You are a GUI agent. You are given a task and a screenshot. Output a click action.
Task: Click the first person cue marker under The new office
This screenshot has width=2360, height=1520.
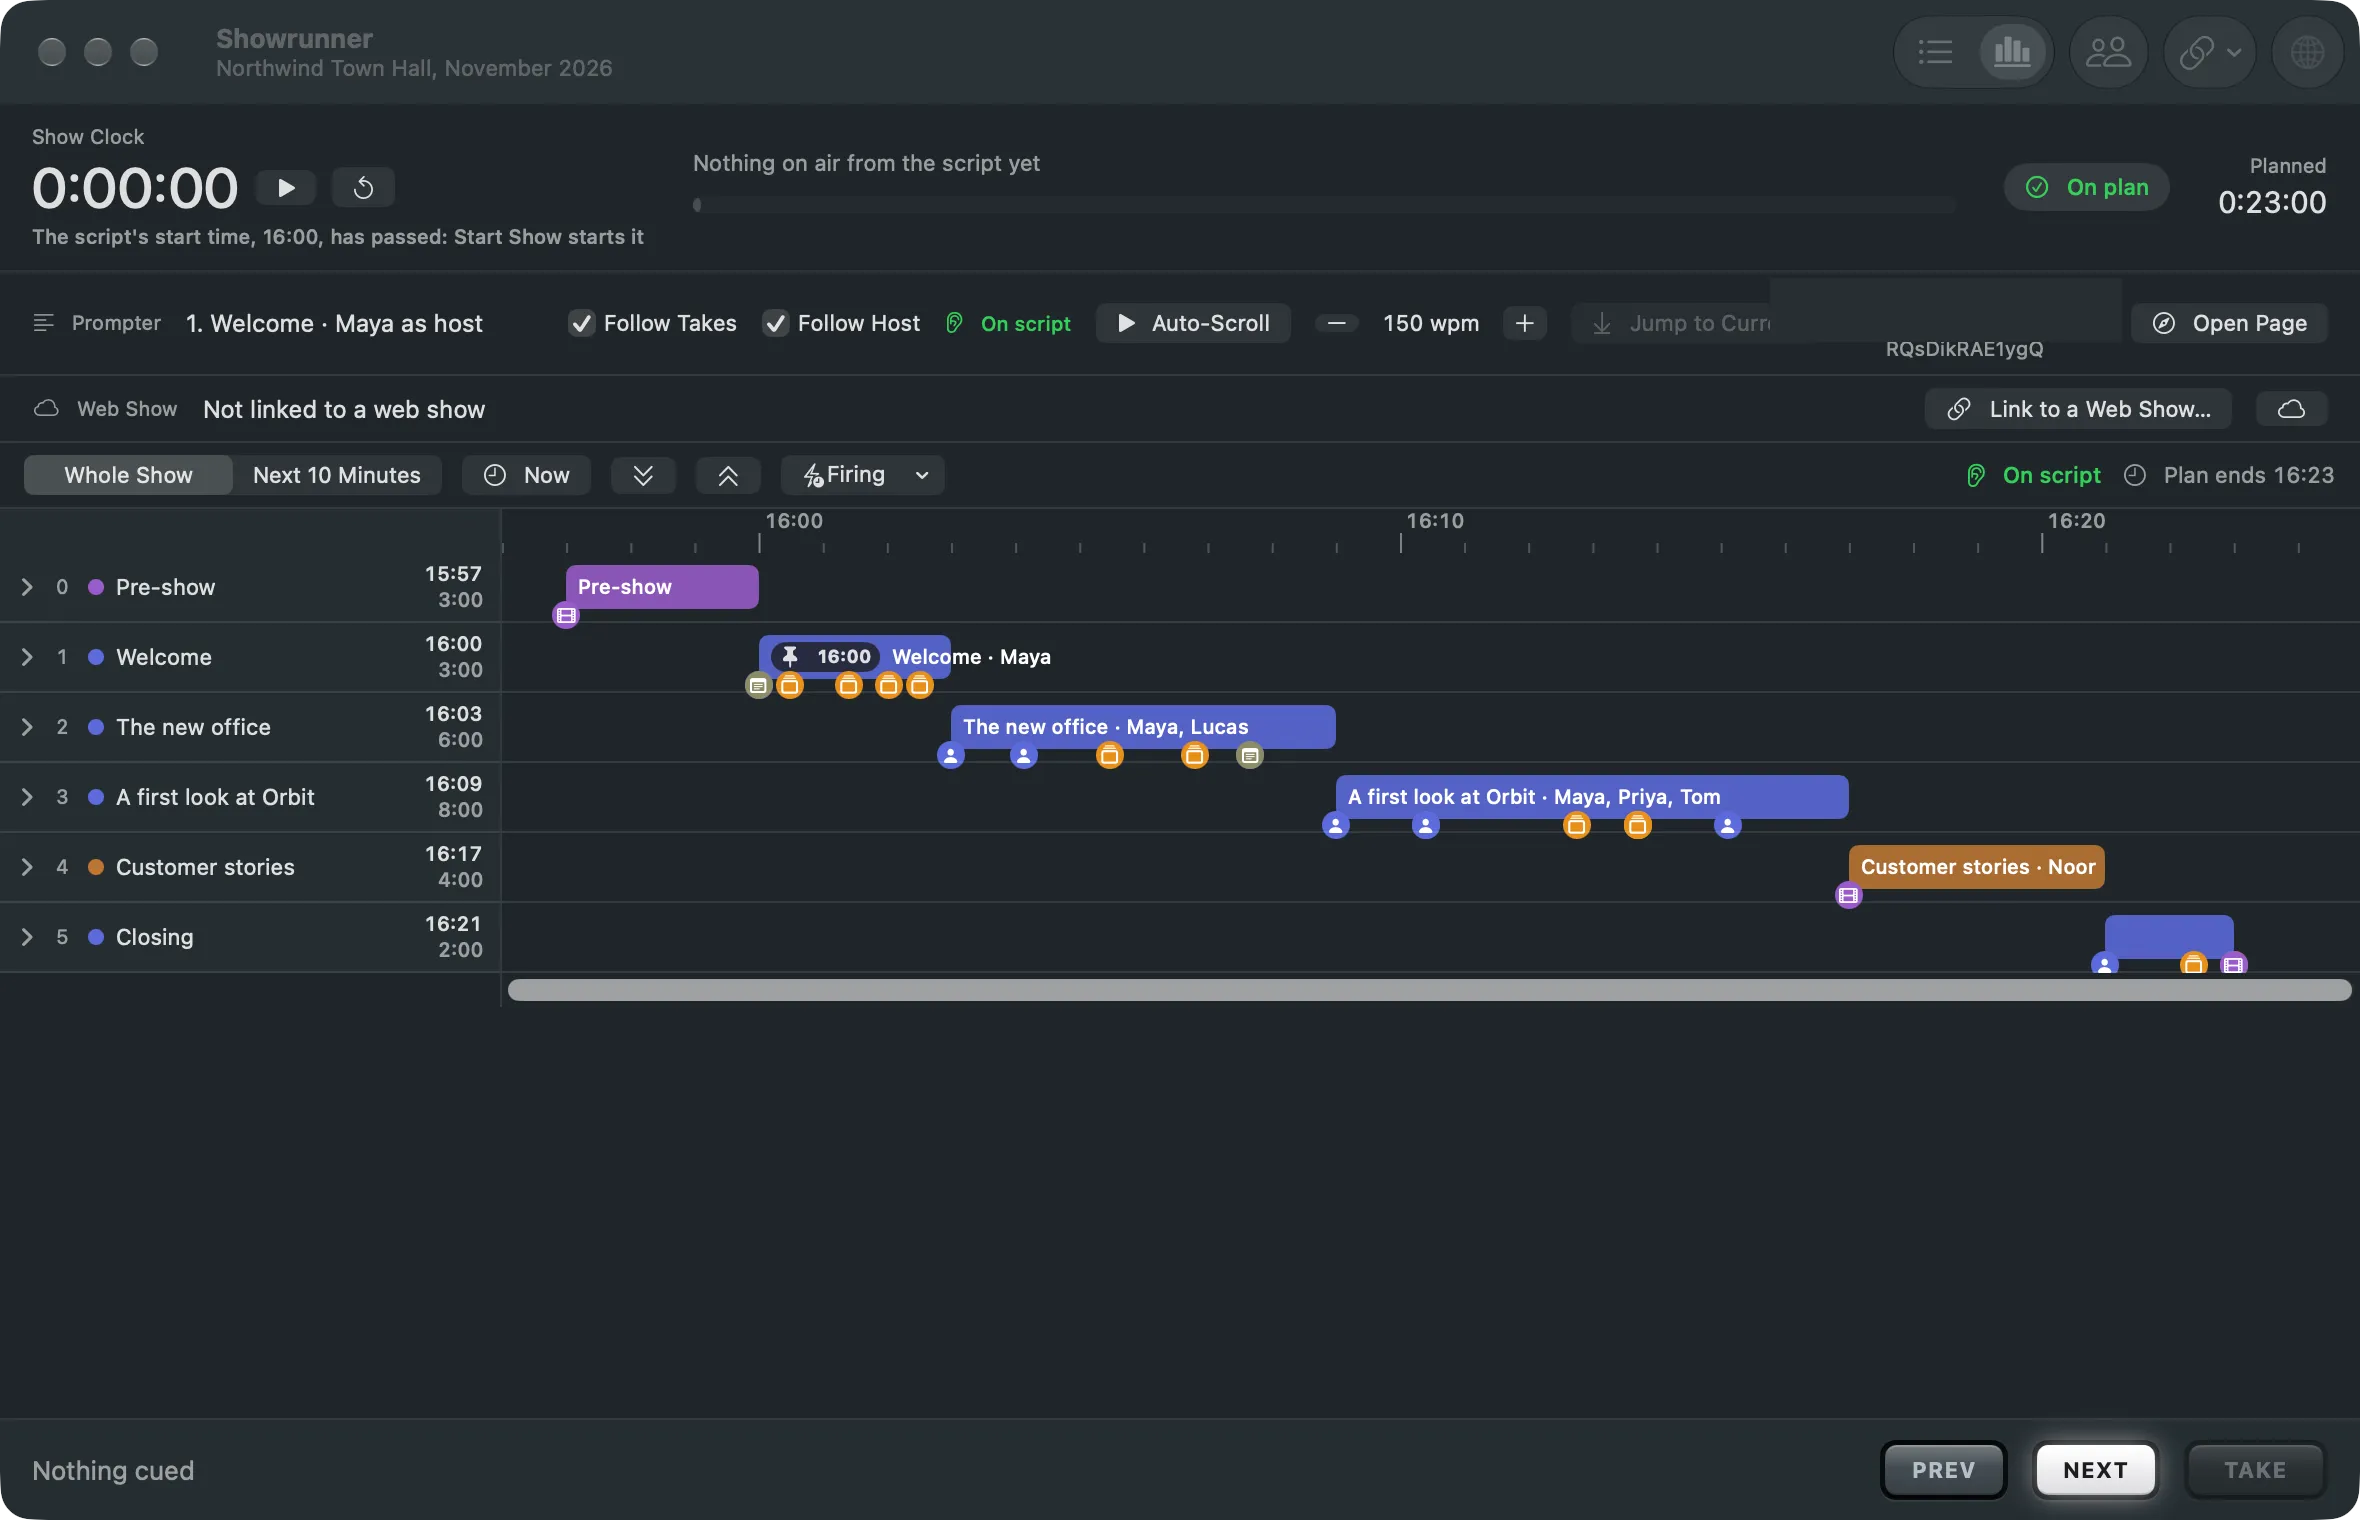(x=950, y=756)
